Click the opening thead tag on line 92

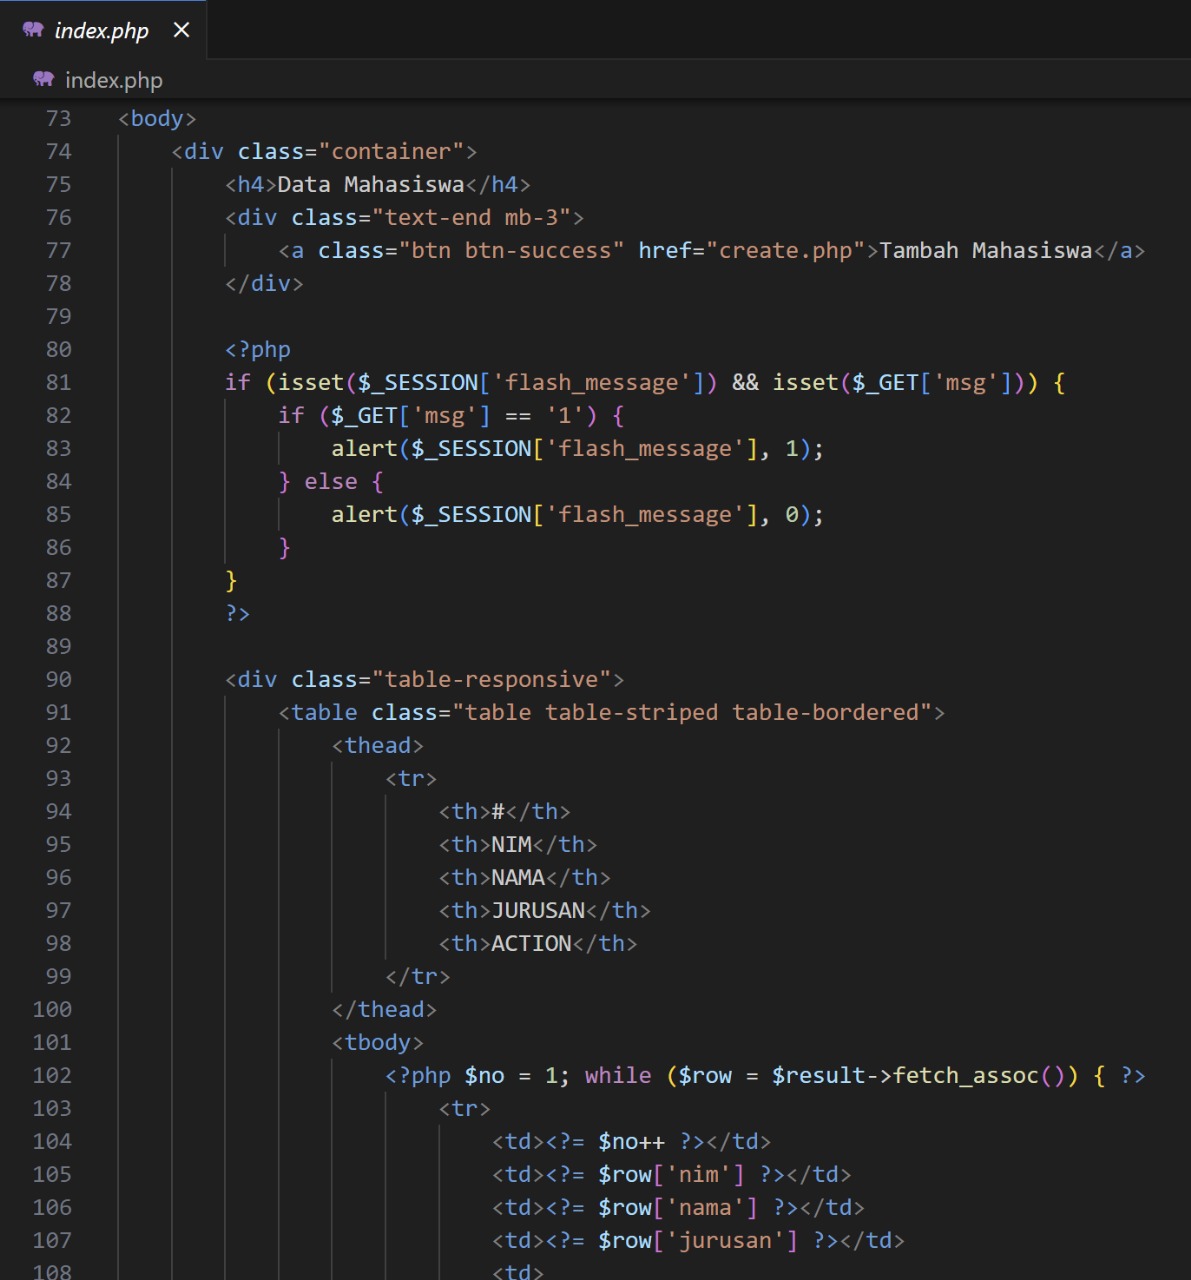[378, 745]
